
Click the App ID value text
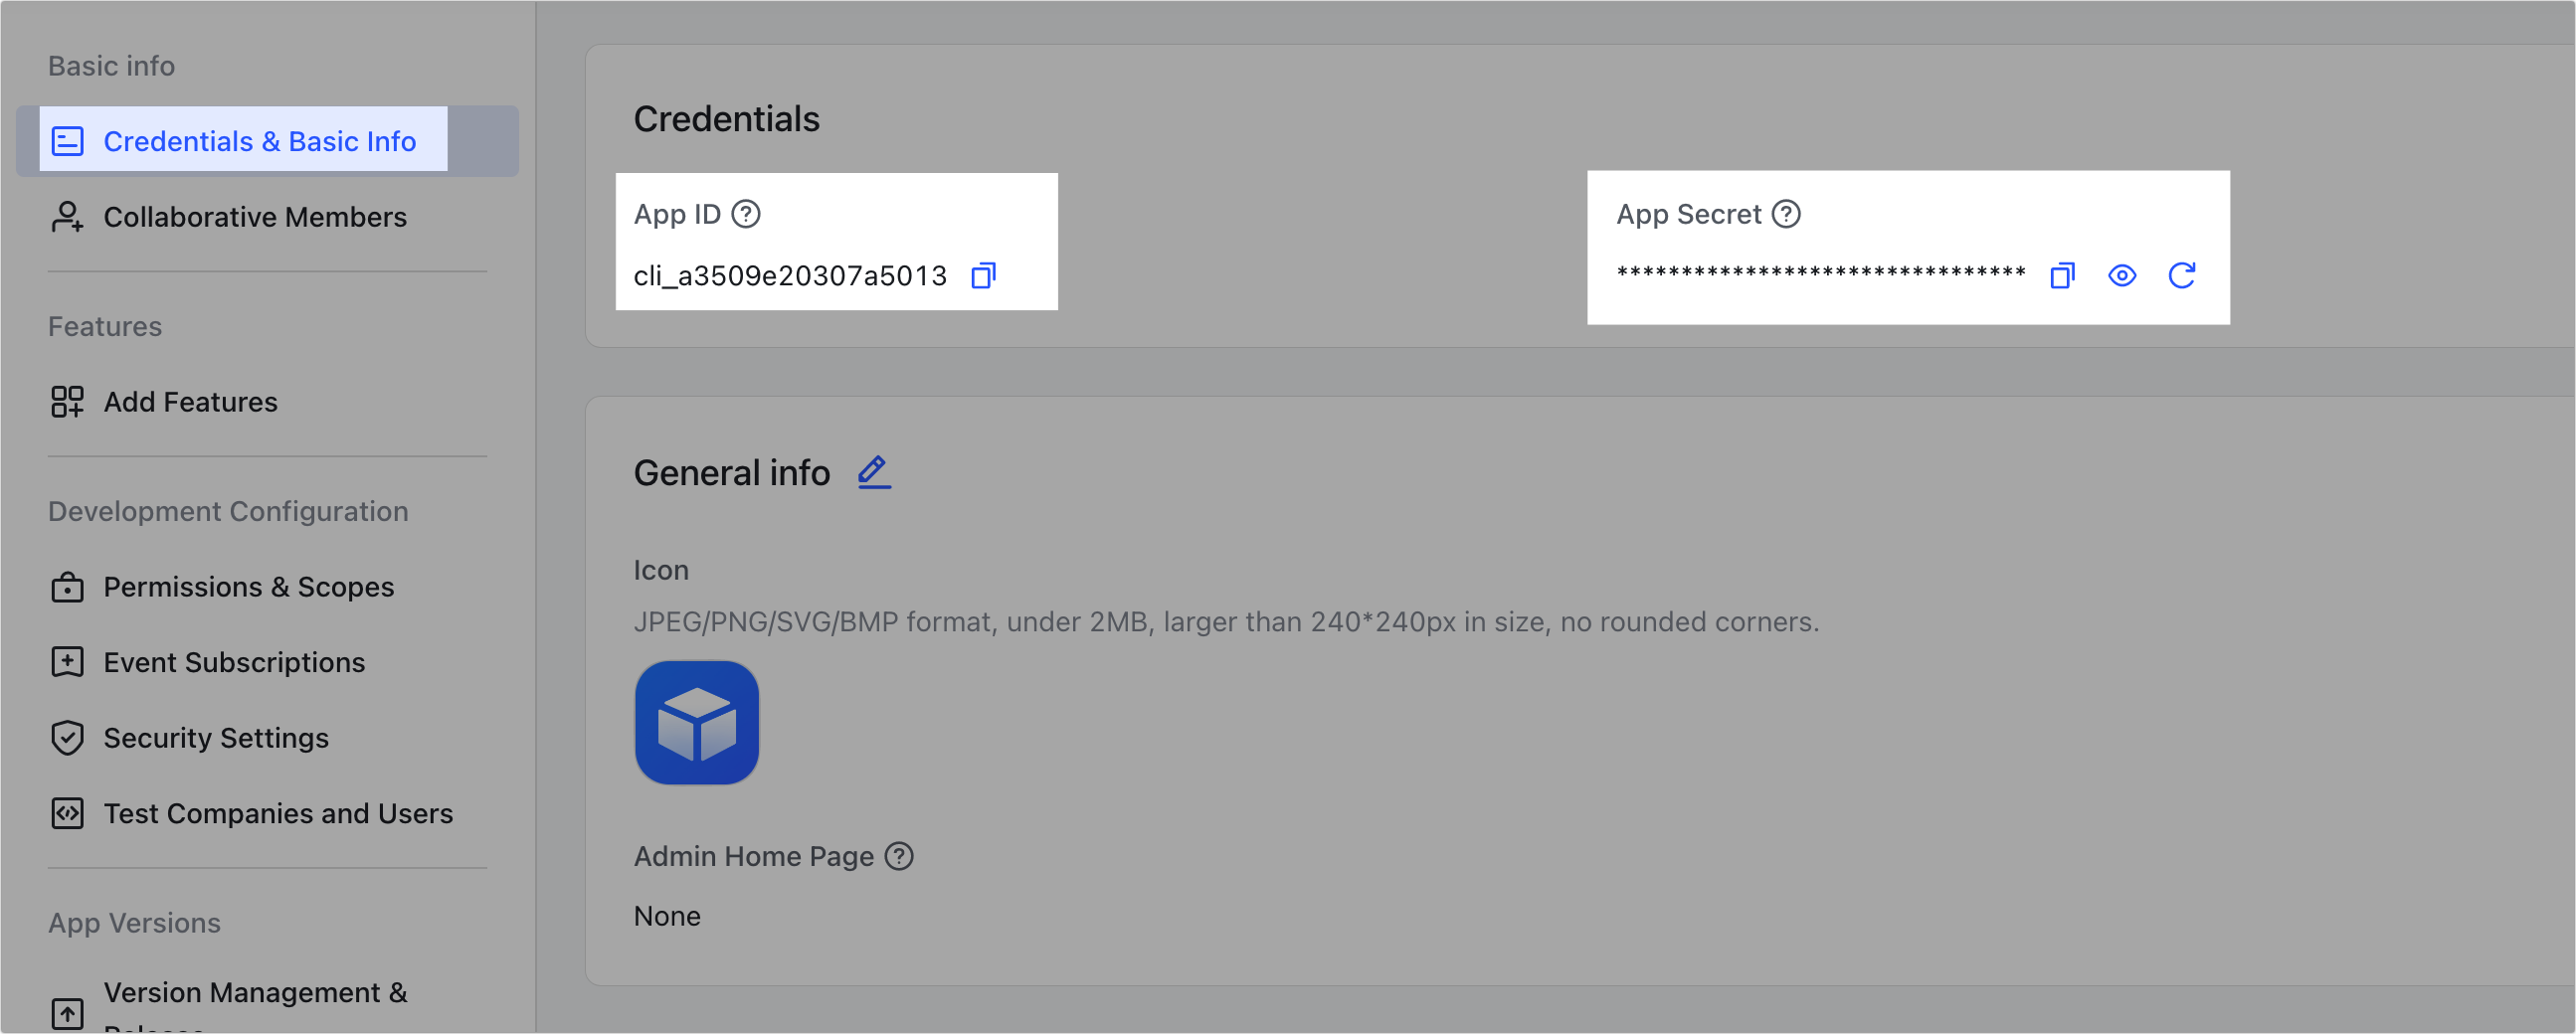click(790, 276)
